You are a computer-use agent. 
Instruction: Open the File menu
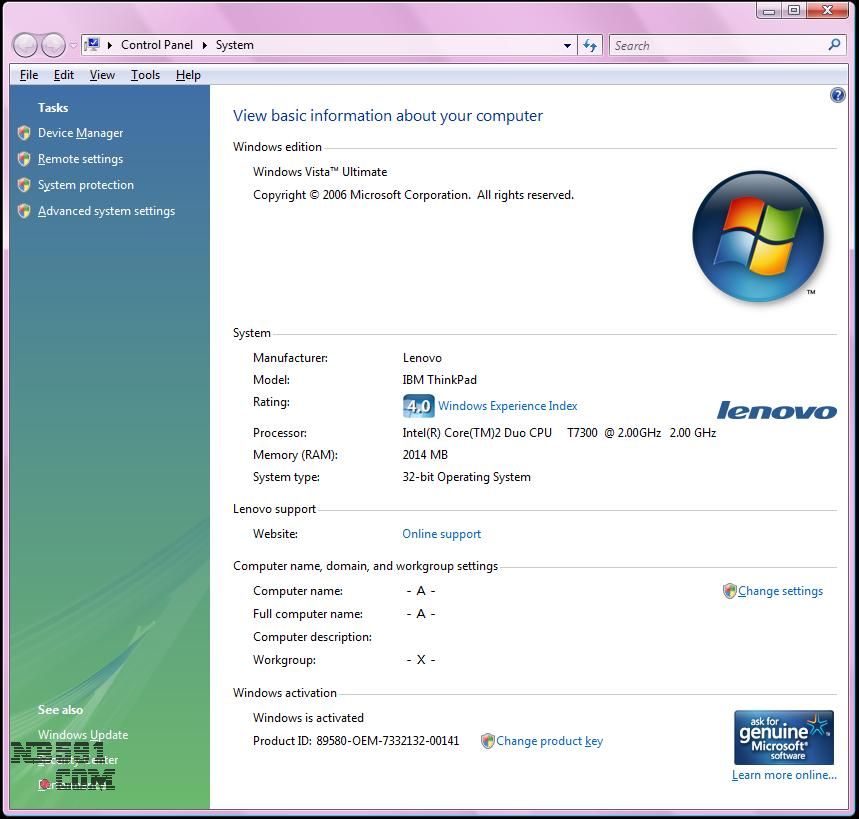pos(29,75)
